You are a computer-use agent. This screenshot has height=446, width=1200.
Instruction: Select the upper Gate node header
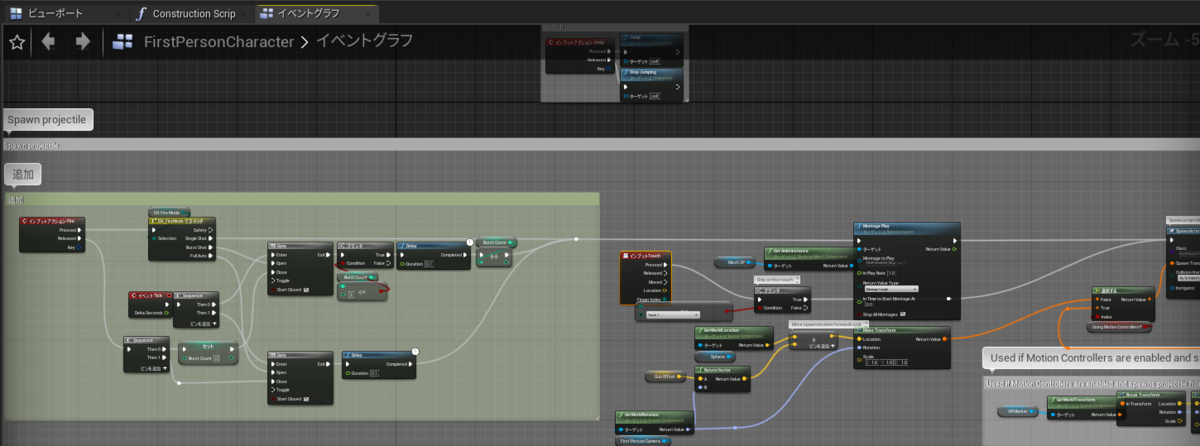(300, 246)
